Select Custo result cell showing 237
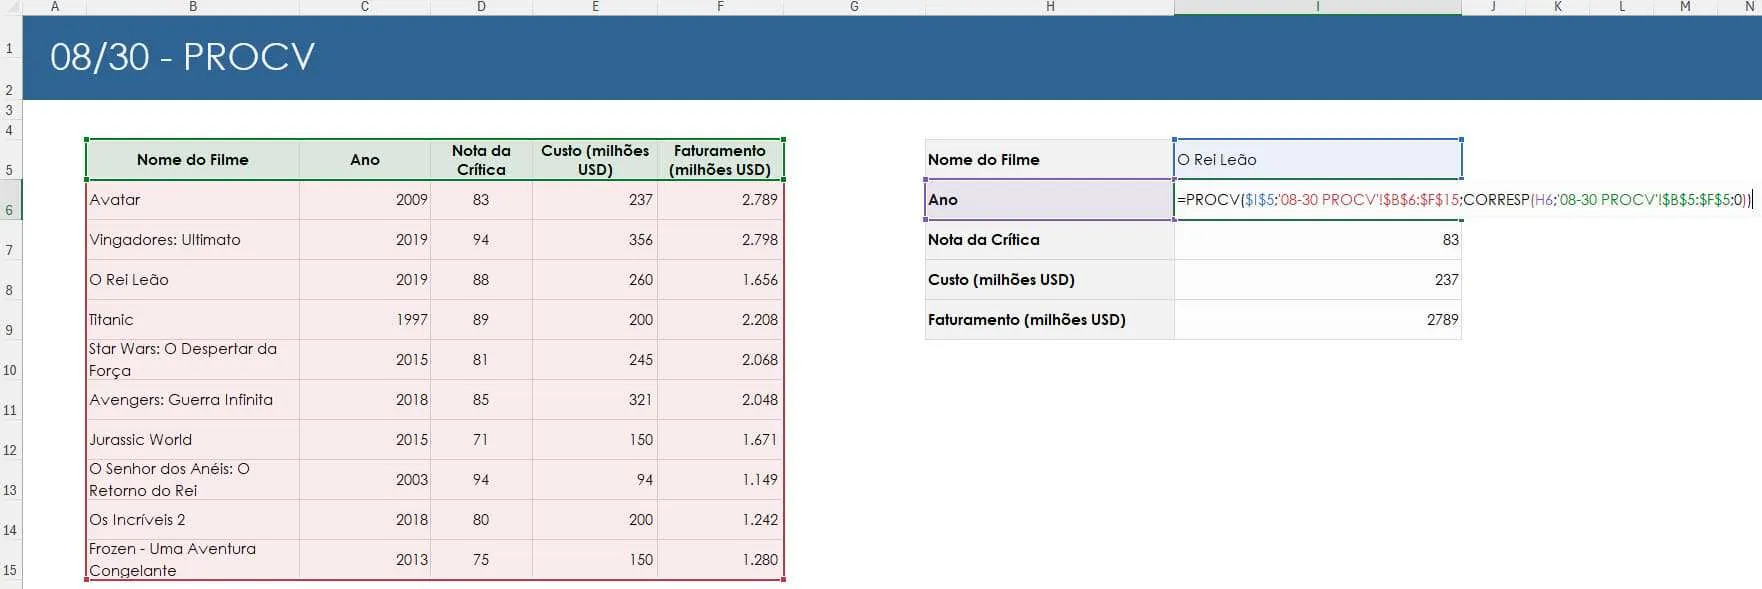This screenshot has height=589, width=1762. click(1318, 280)
